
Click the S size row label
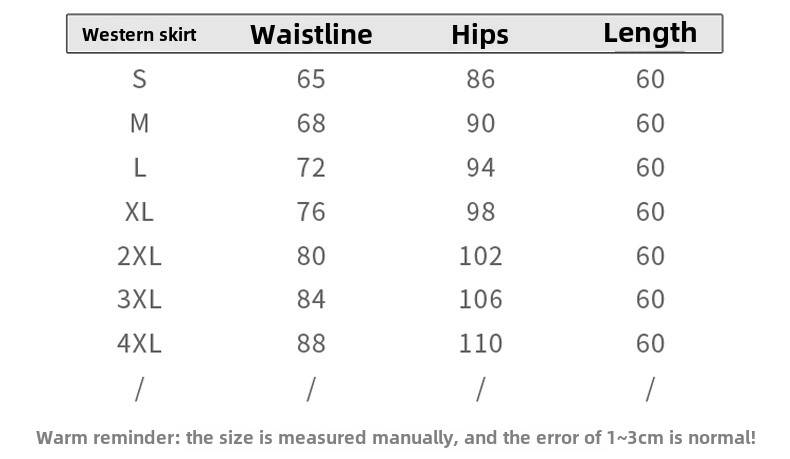(139, 79)
